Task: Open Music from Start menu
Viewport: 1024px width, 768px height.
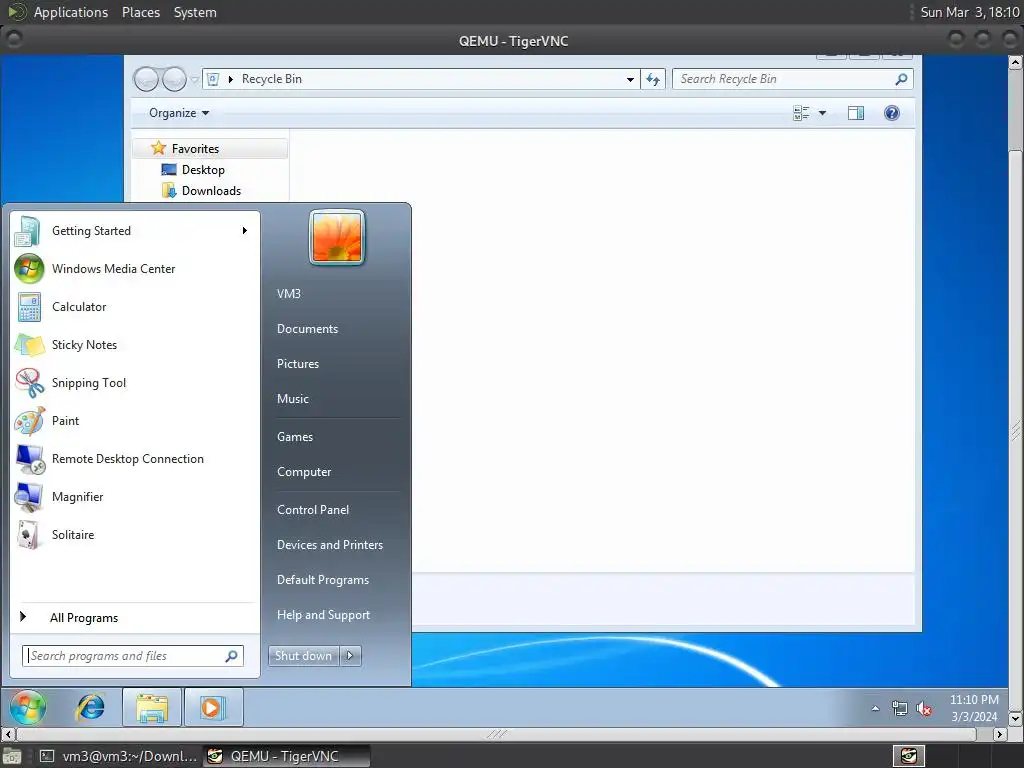Action: click(x=293, y=398)
